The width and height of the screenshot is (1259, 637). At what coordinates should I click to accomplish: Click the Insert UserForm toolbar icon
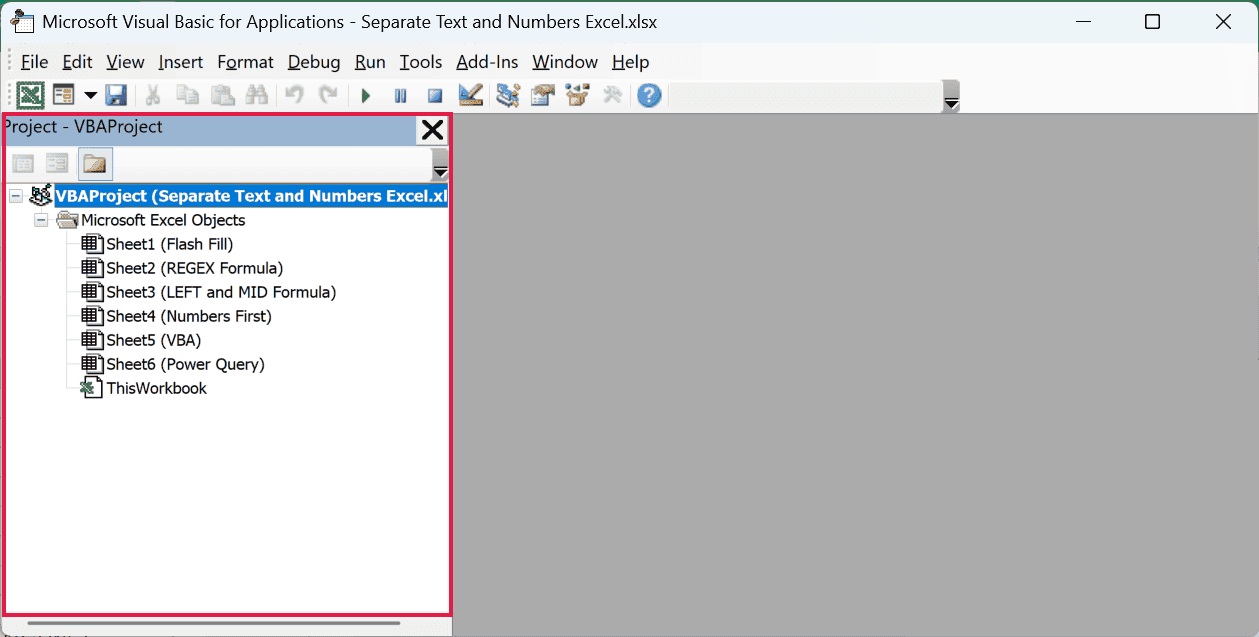64,95
